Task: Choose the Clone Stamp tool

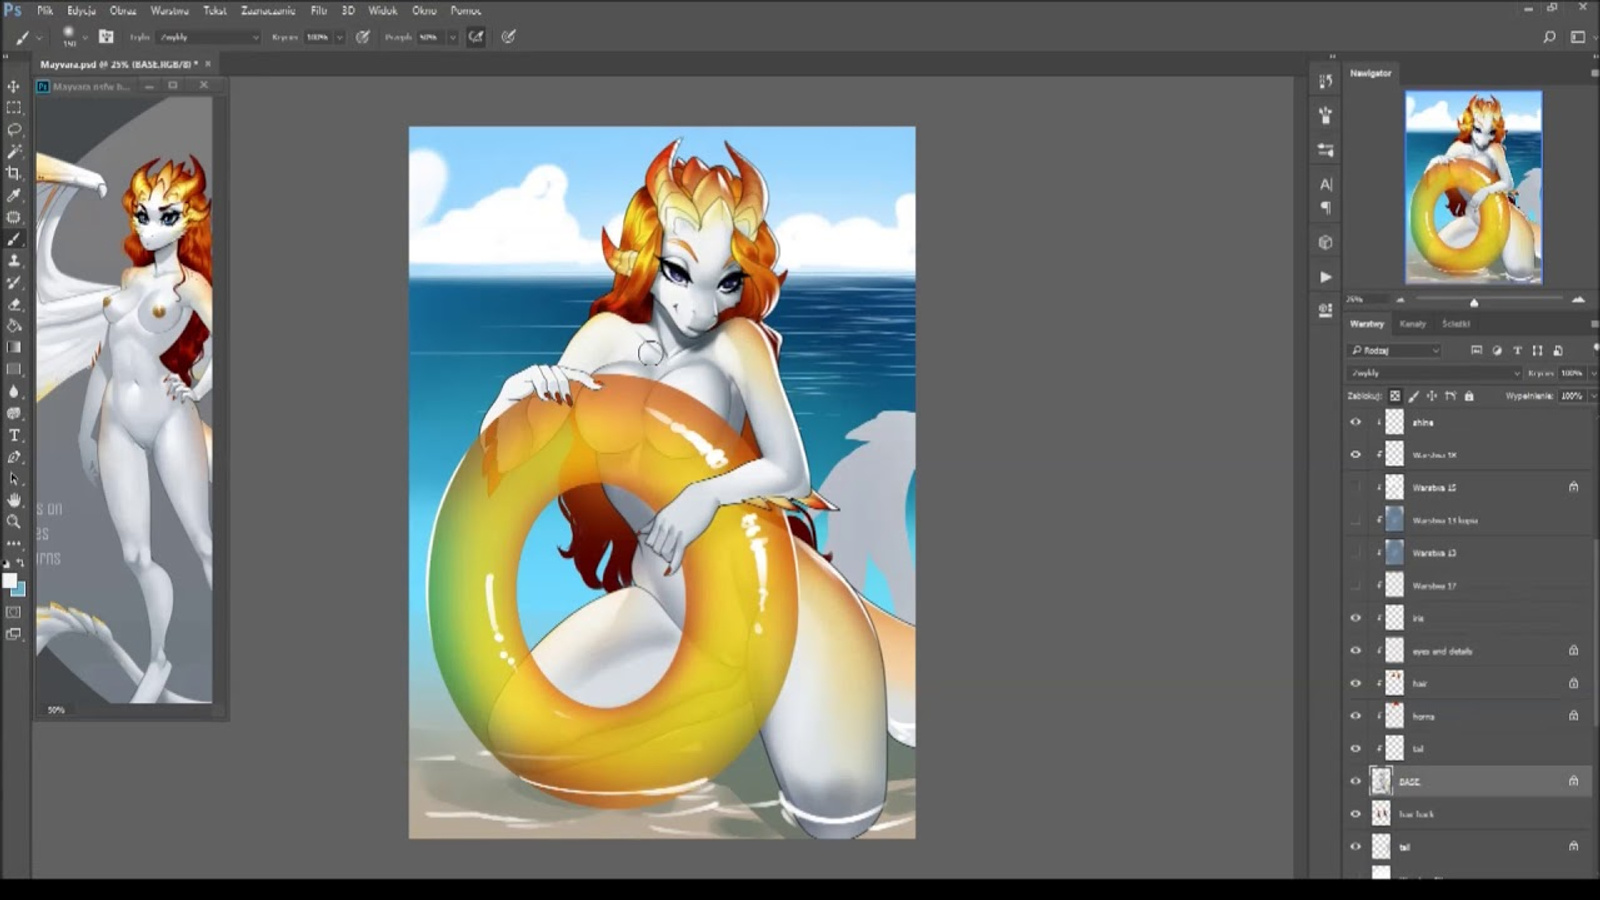Action: tap(14, 260)
